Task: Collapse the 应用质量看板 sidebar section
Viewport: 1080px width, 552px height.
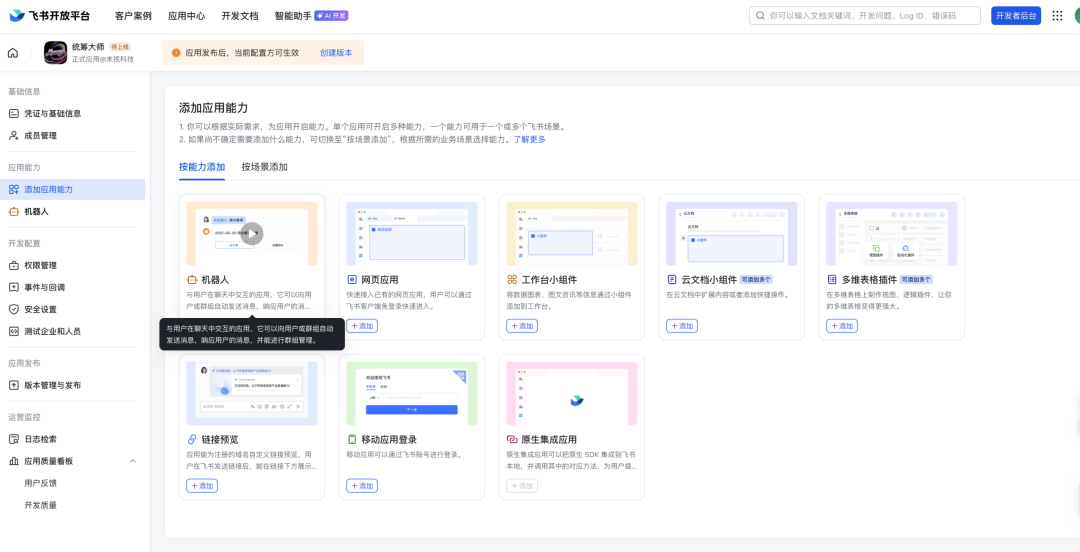Action: (133, 461)
